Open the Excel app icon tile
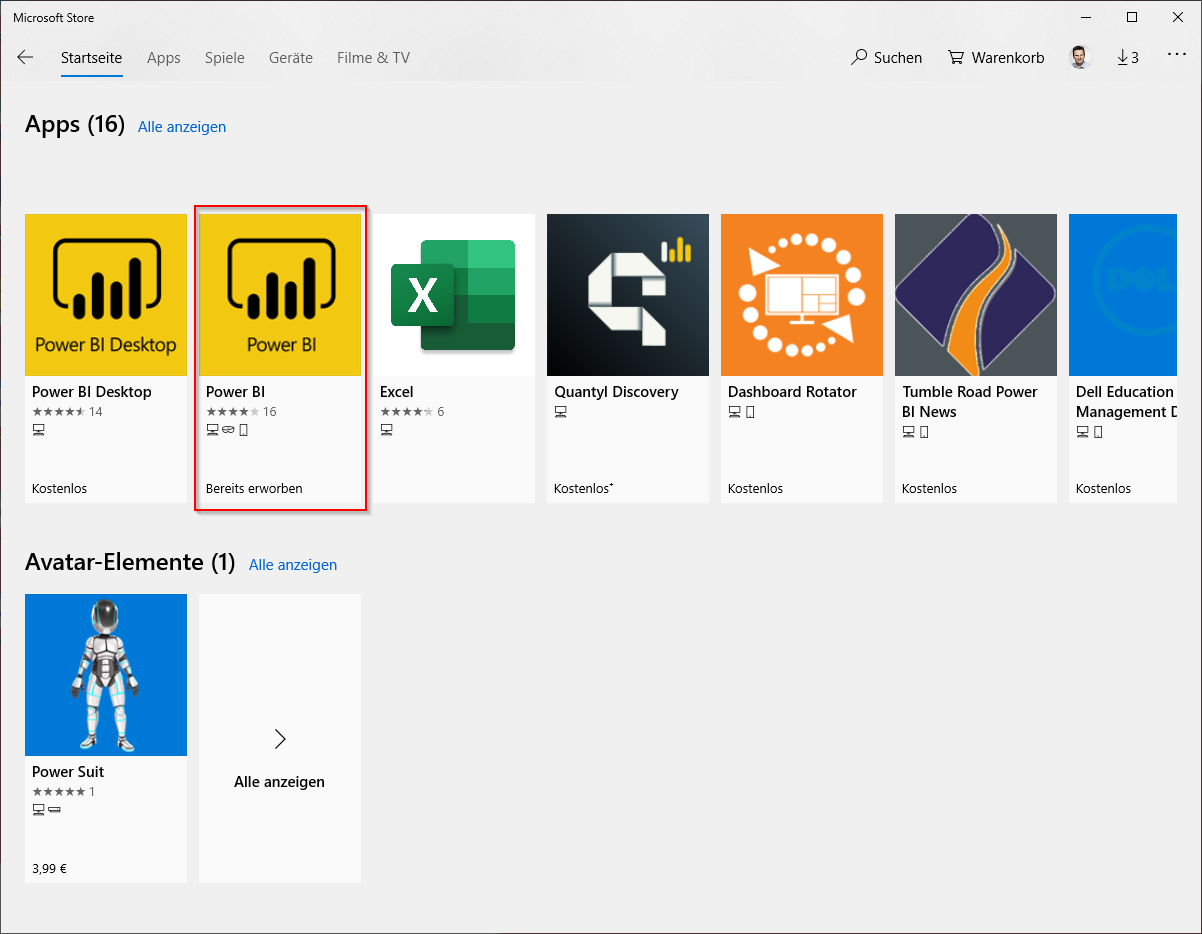Image resolution: width=1202 pixels, height=934 pixels. pos(454,295)
